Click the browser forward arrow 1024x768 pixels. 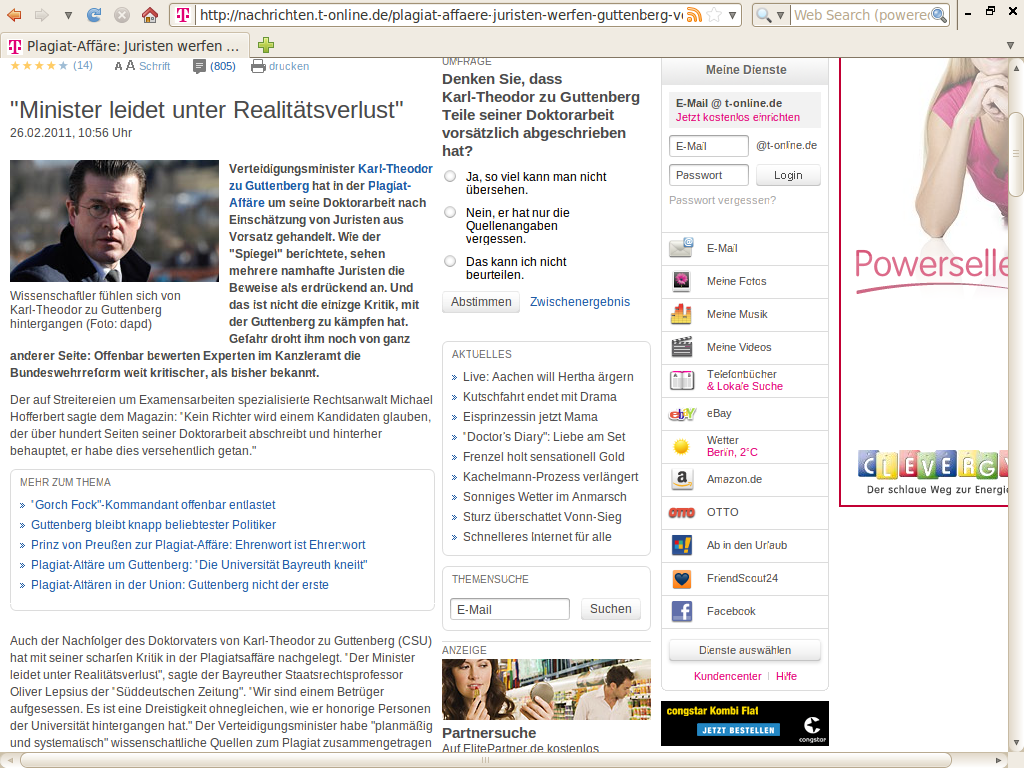pos(41,14)
